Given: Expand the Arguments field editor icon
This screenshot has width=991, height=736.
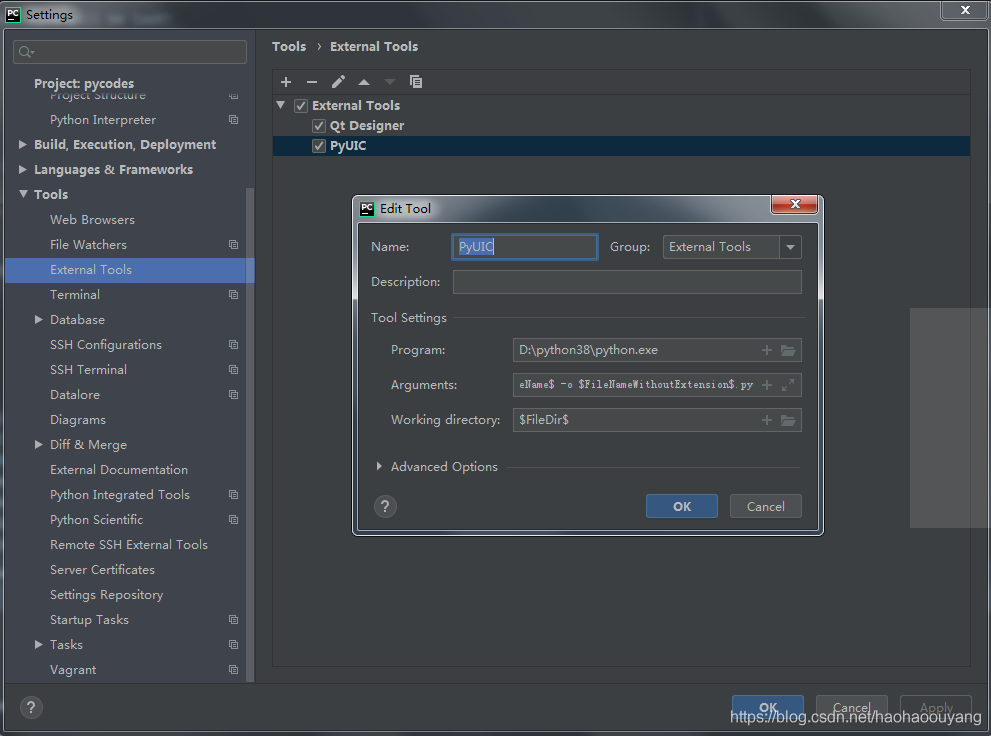Looking at the screenshot, I should pos(788,385).
